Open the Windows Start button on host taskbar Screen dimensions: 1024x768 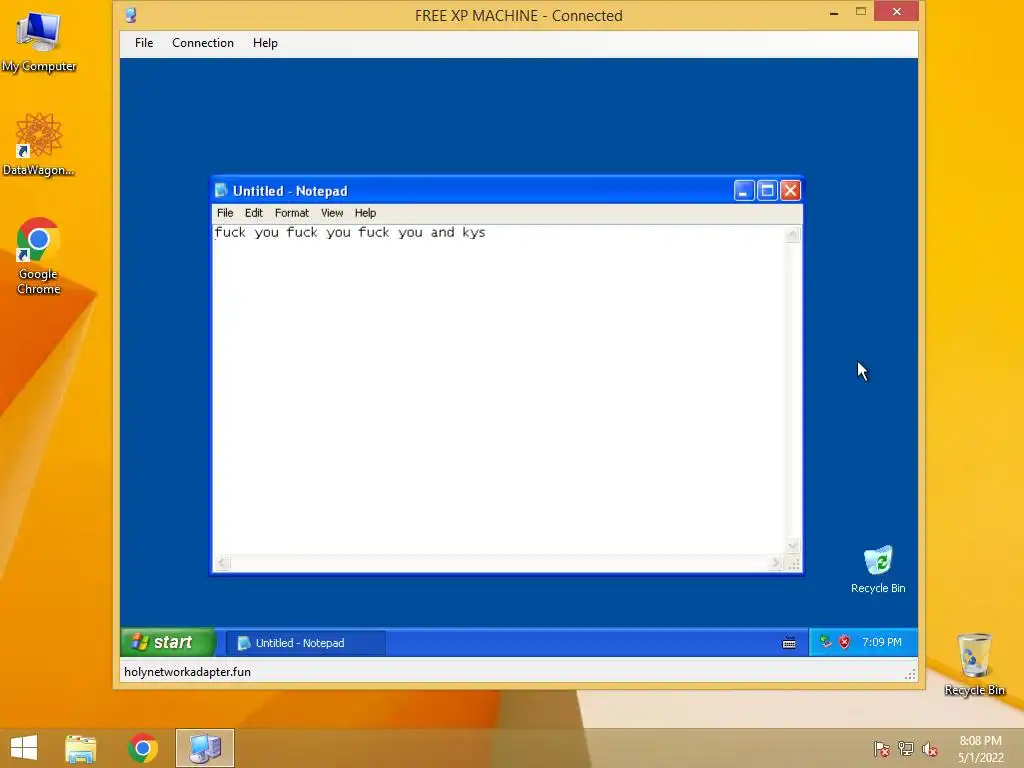coord(24,748)
